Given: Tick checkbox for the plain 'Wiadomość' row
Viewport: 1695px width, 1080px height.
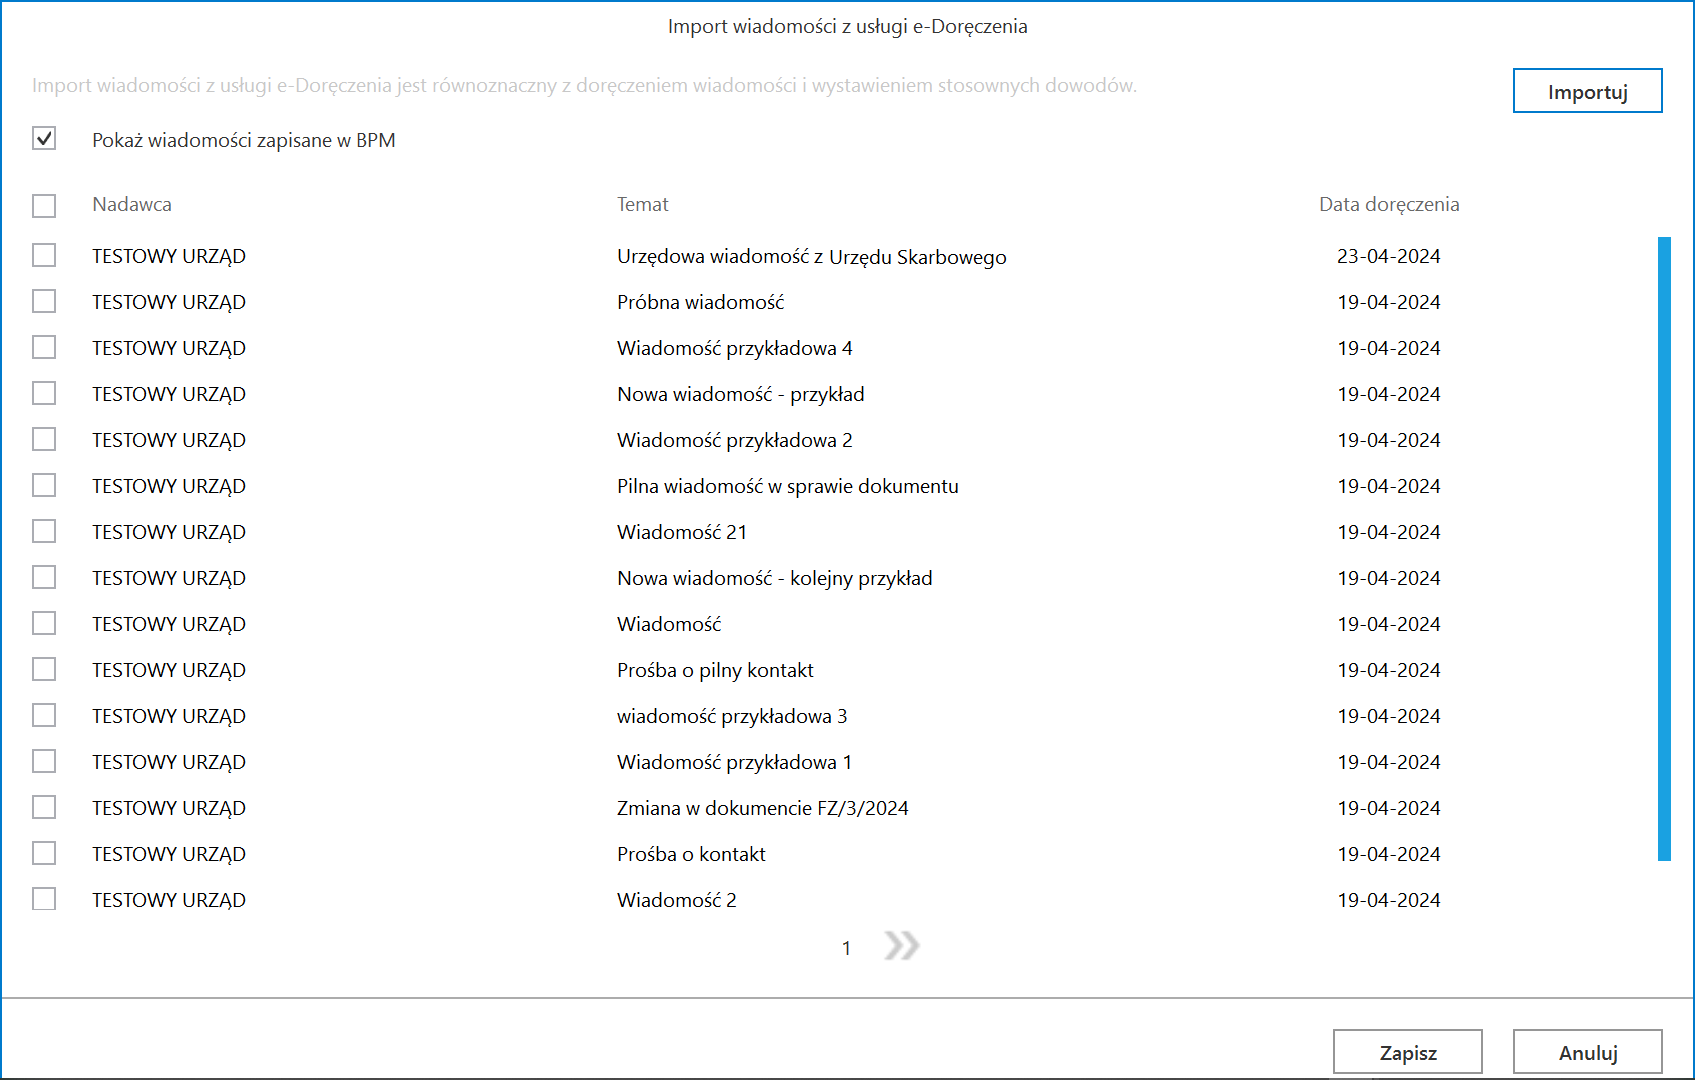Looking at the screenshot, I should coord(44,624).
